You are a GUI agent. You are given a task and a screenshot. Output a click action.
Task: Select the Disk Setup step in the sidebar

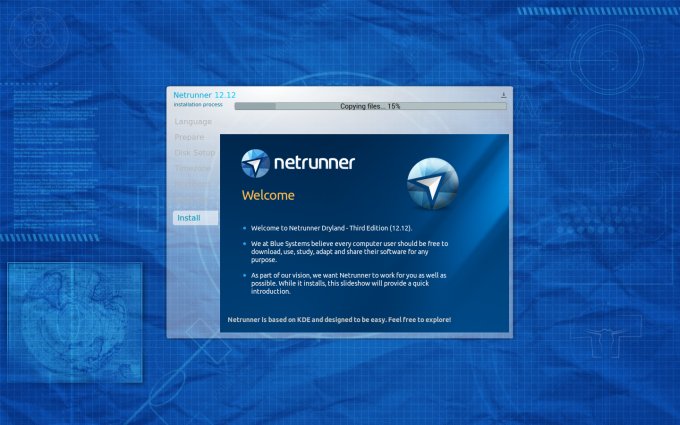coord(195,153)
